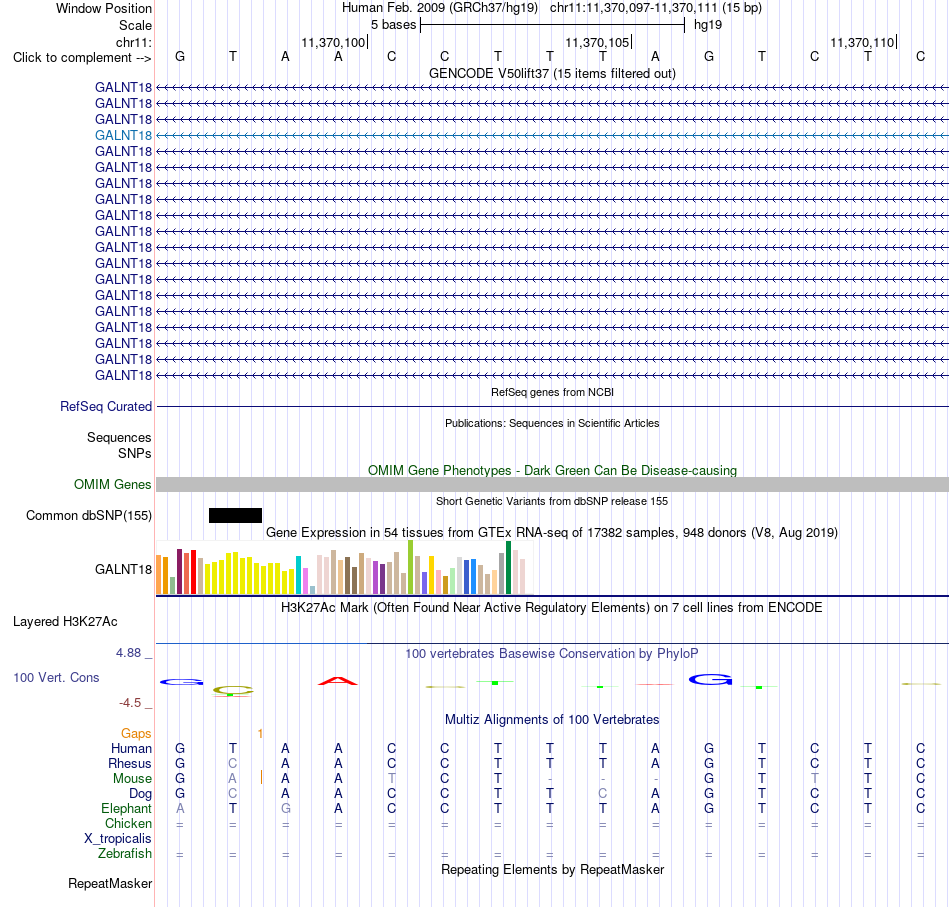This screenshot has width=950, height=907.
Task: Click the RefSeq Curated track label
Action: click(x=105, y=407)
